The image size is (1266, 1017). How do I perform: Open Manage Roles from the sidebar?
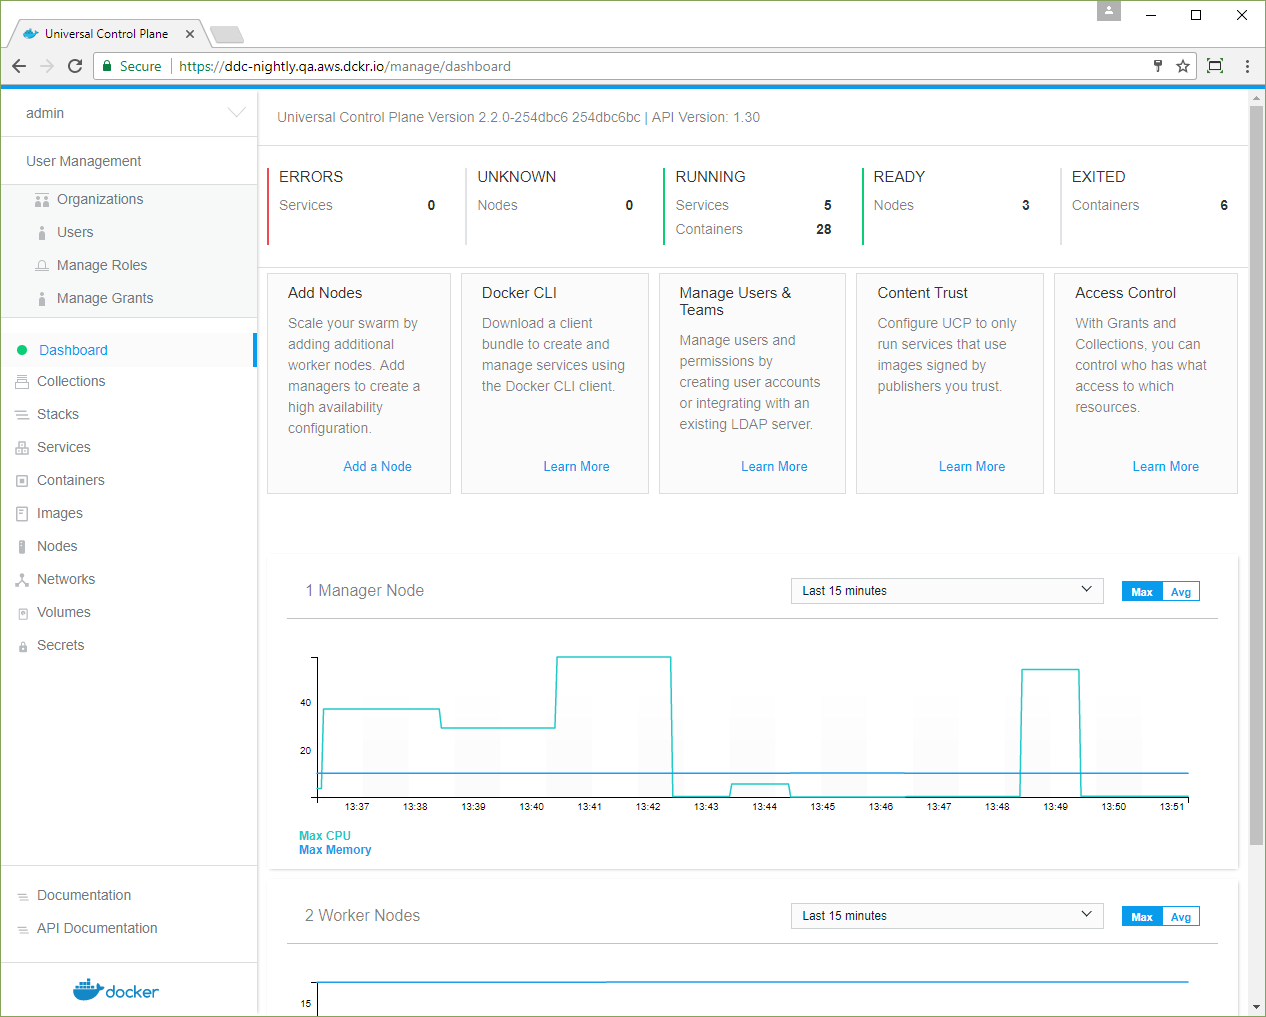[41, 265]
